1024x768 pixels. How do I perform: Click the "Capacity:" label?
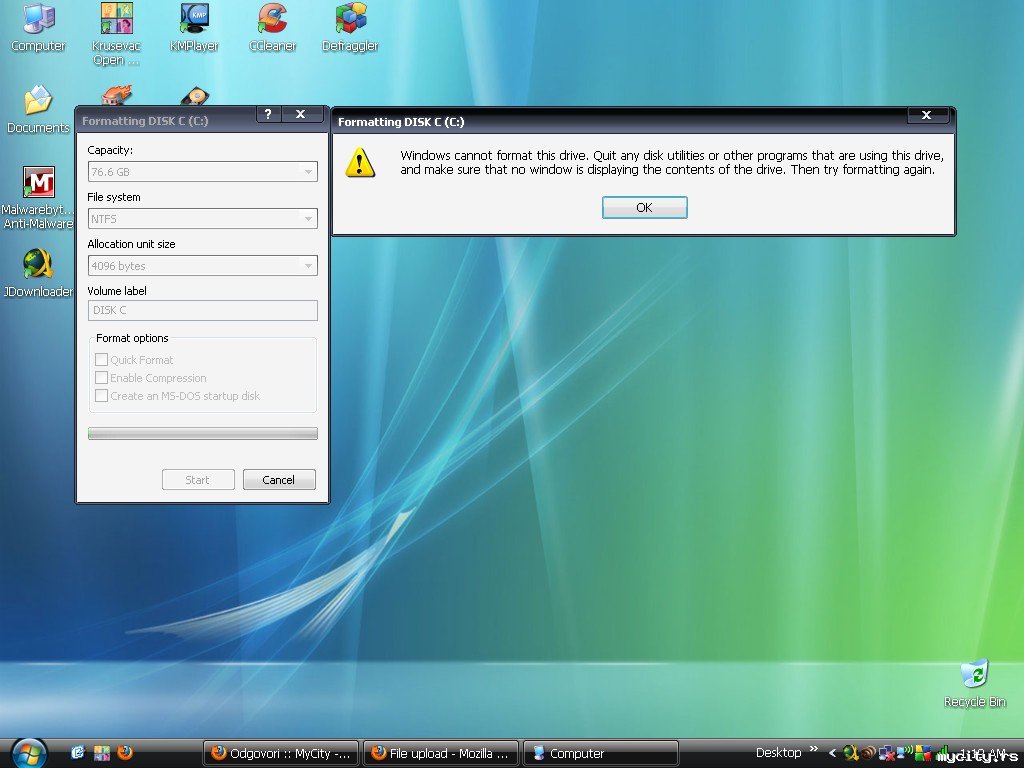[110, 150]
